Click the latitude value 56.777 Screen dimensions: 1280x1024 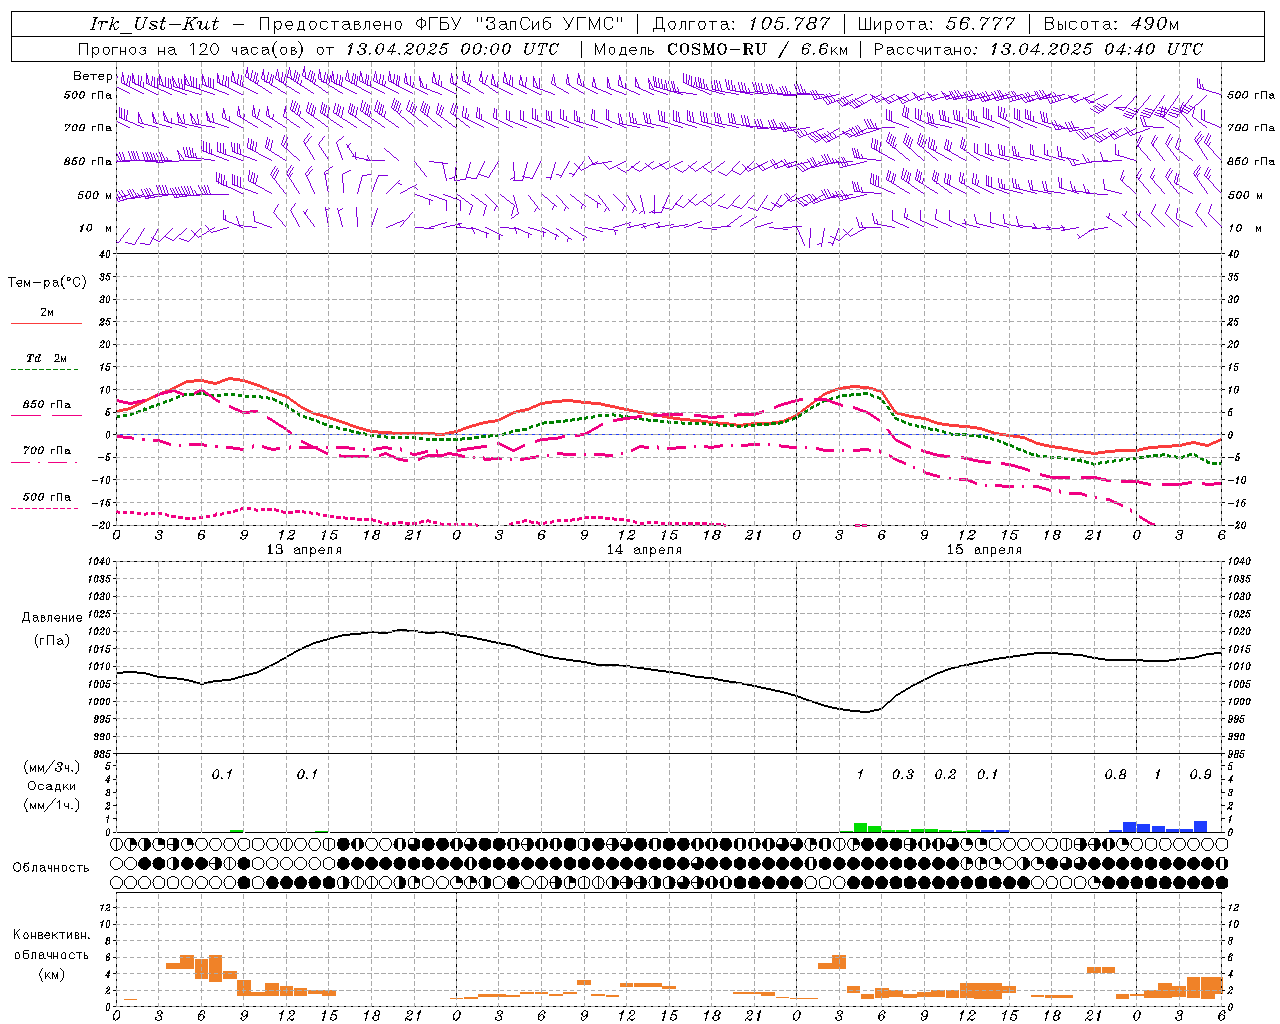pos(981,24)
